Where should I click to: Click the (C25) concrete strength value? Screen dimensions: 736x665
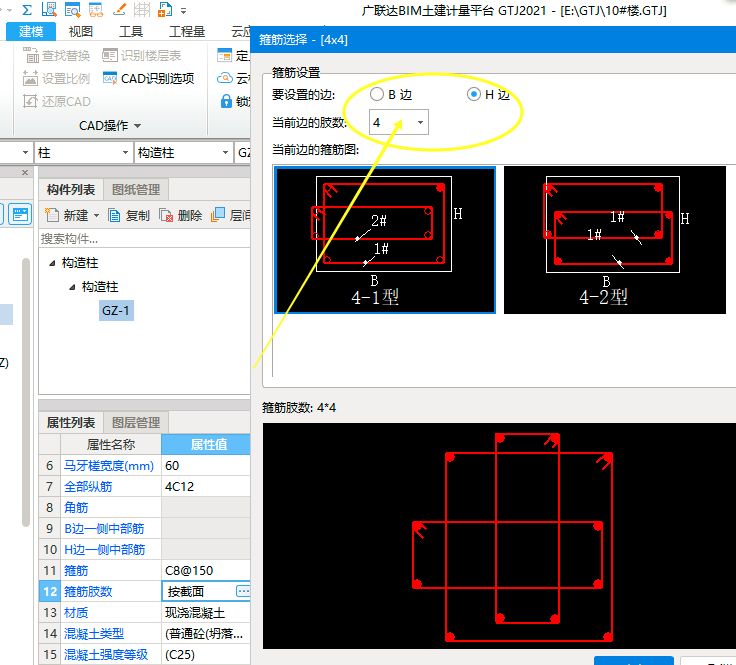coord(206,655)
